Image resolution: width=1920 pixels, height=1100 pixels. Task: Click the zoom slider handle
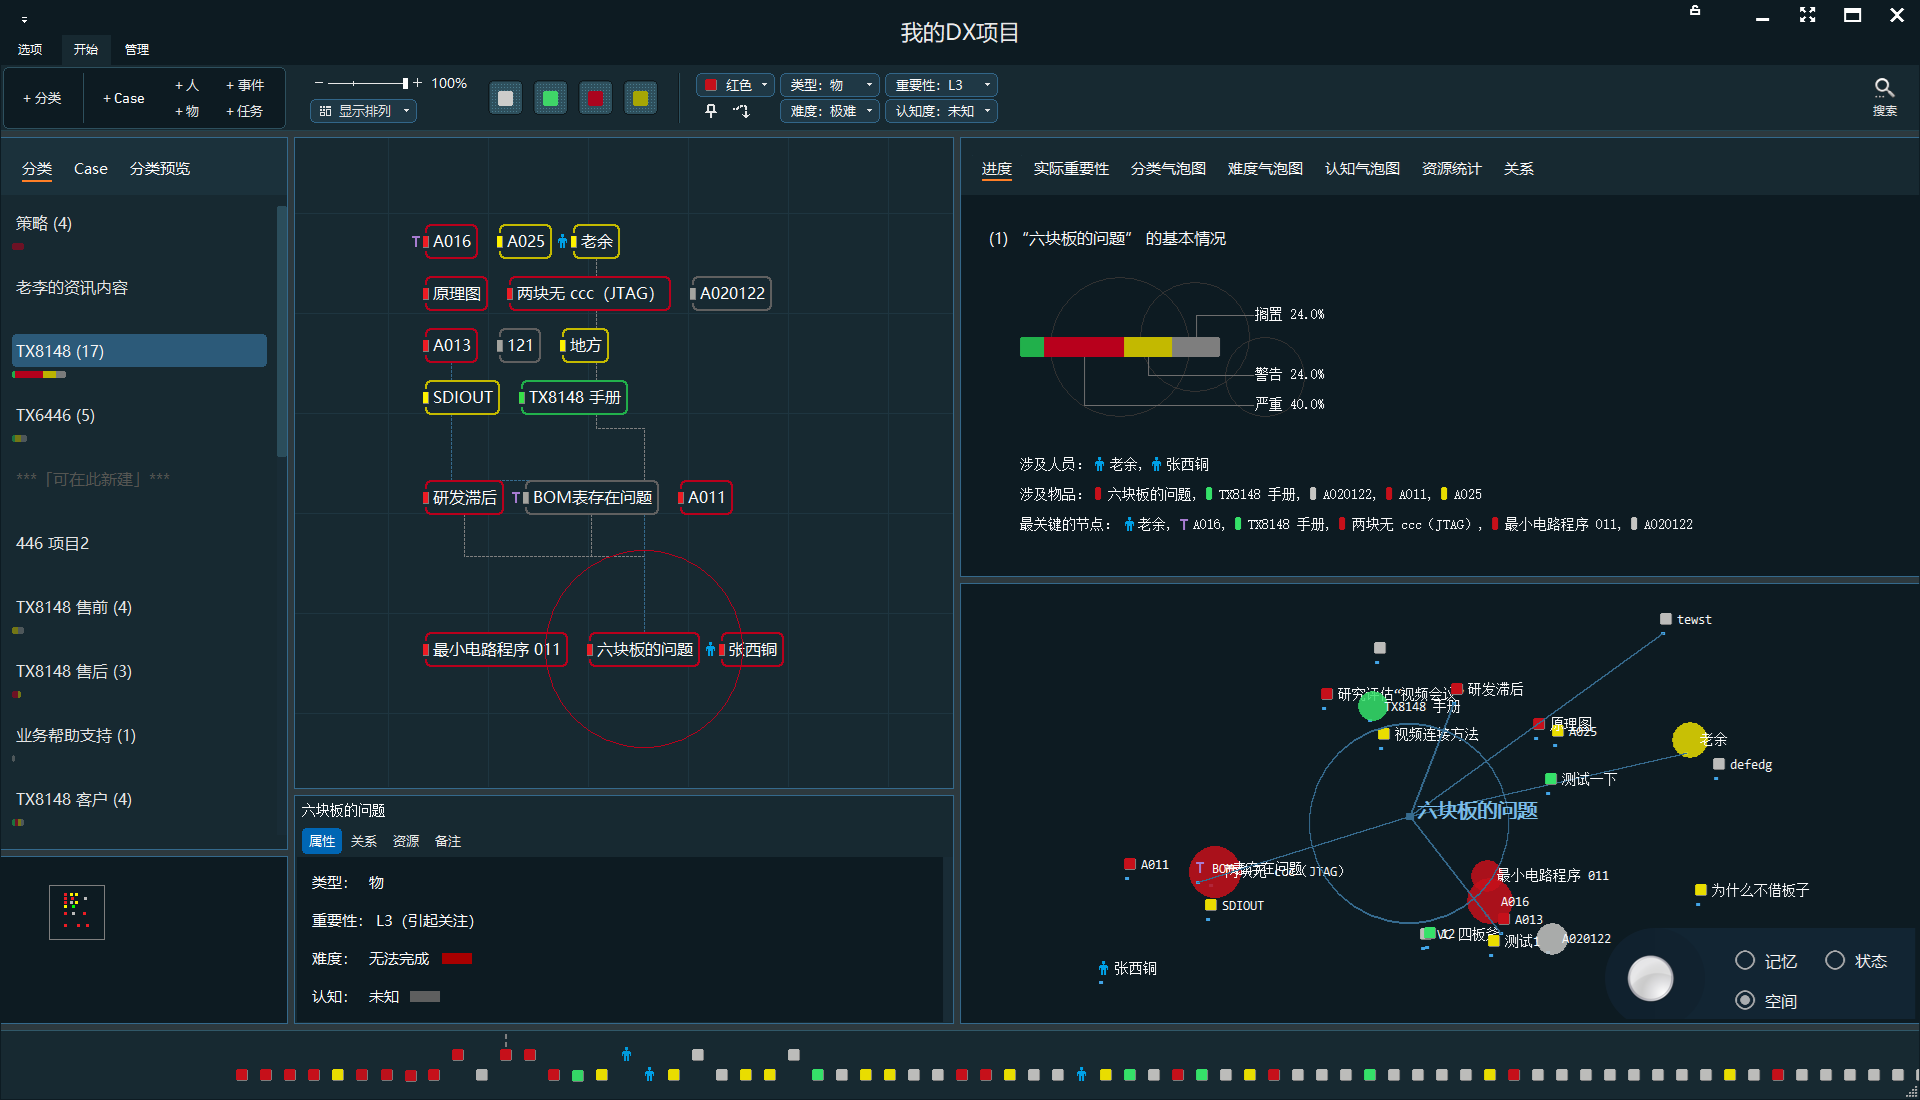405,83
